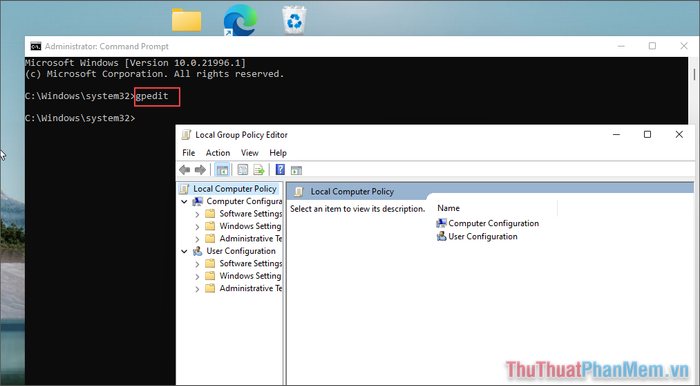Select Administrative Templates folder under Computer Configuration
The image size is (700, 386).
tap(250, 239)
